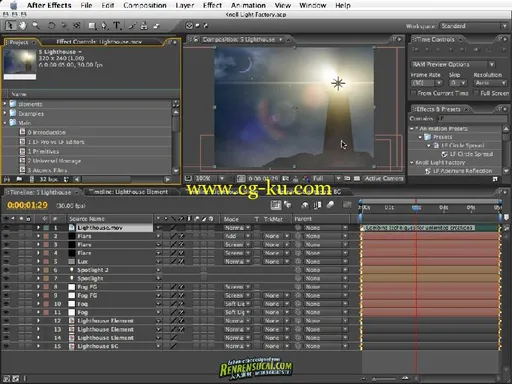
Task: Select the Rotation tool
Action: (52, 25)
